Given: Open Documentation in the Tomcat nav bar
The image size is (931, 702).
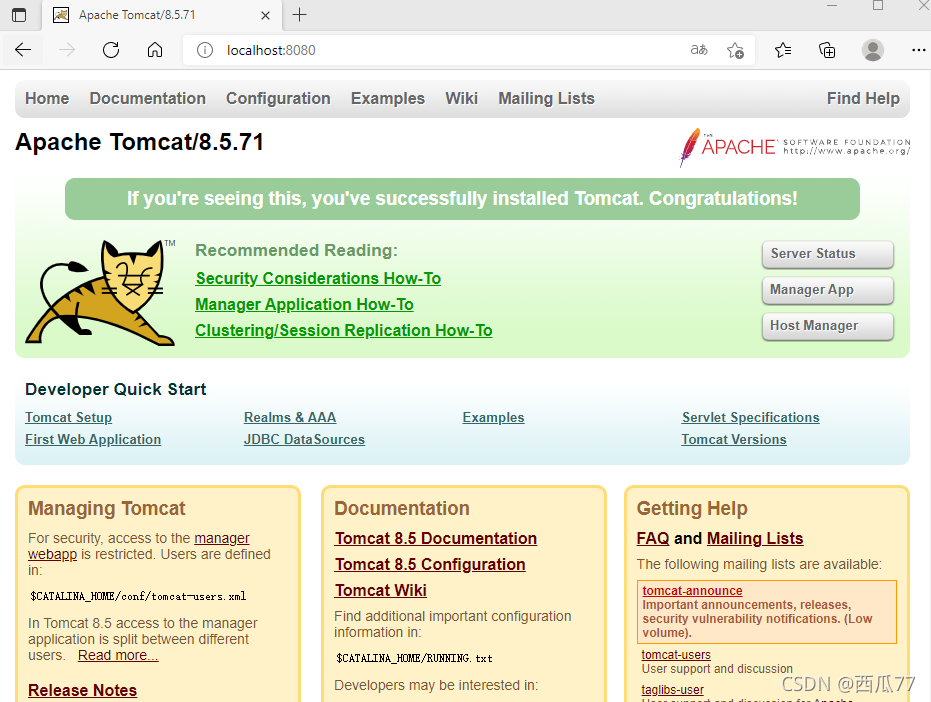Looking at the screenshot, I should coord(148,98).
